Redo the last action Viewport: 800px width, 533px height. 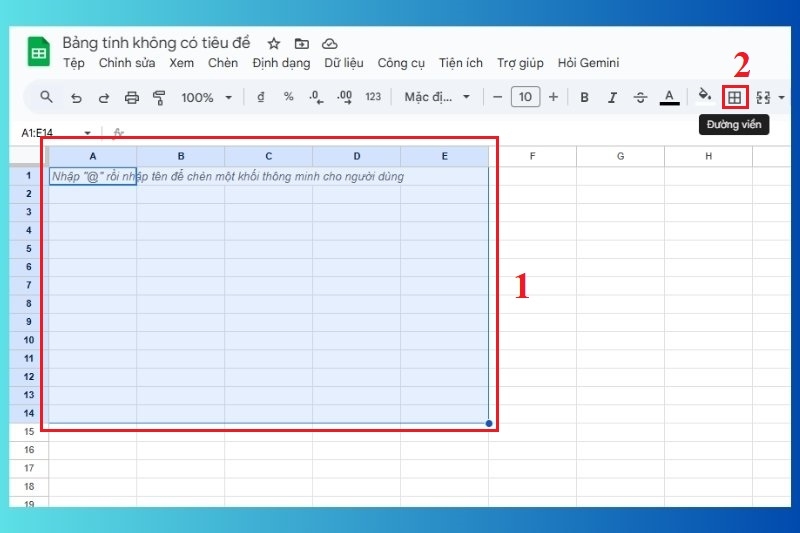click(x=104, y=97)
